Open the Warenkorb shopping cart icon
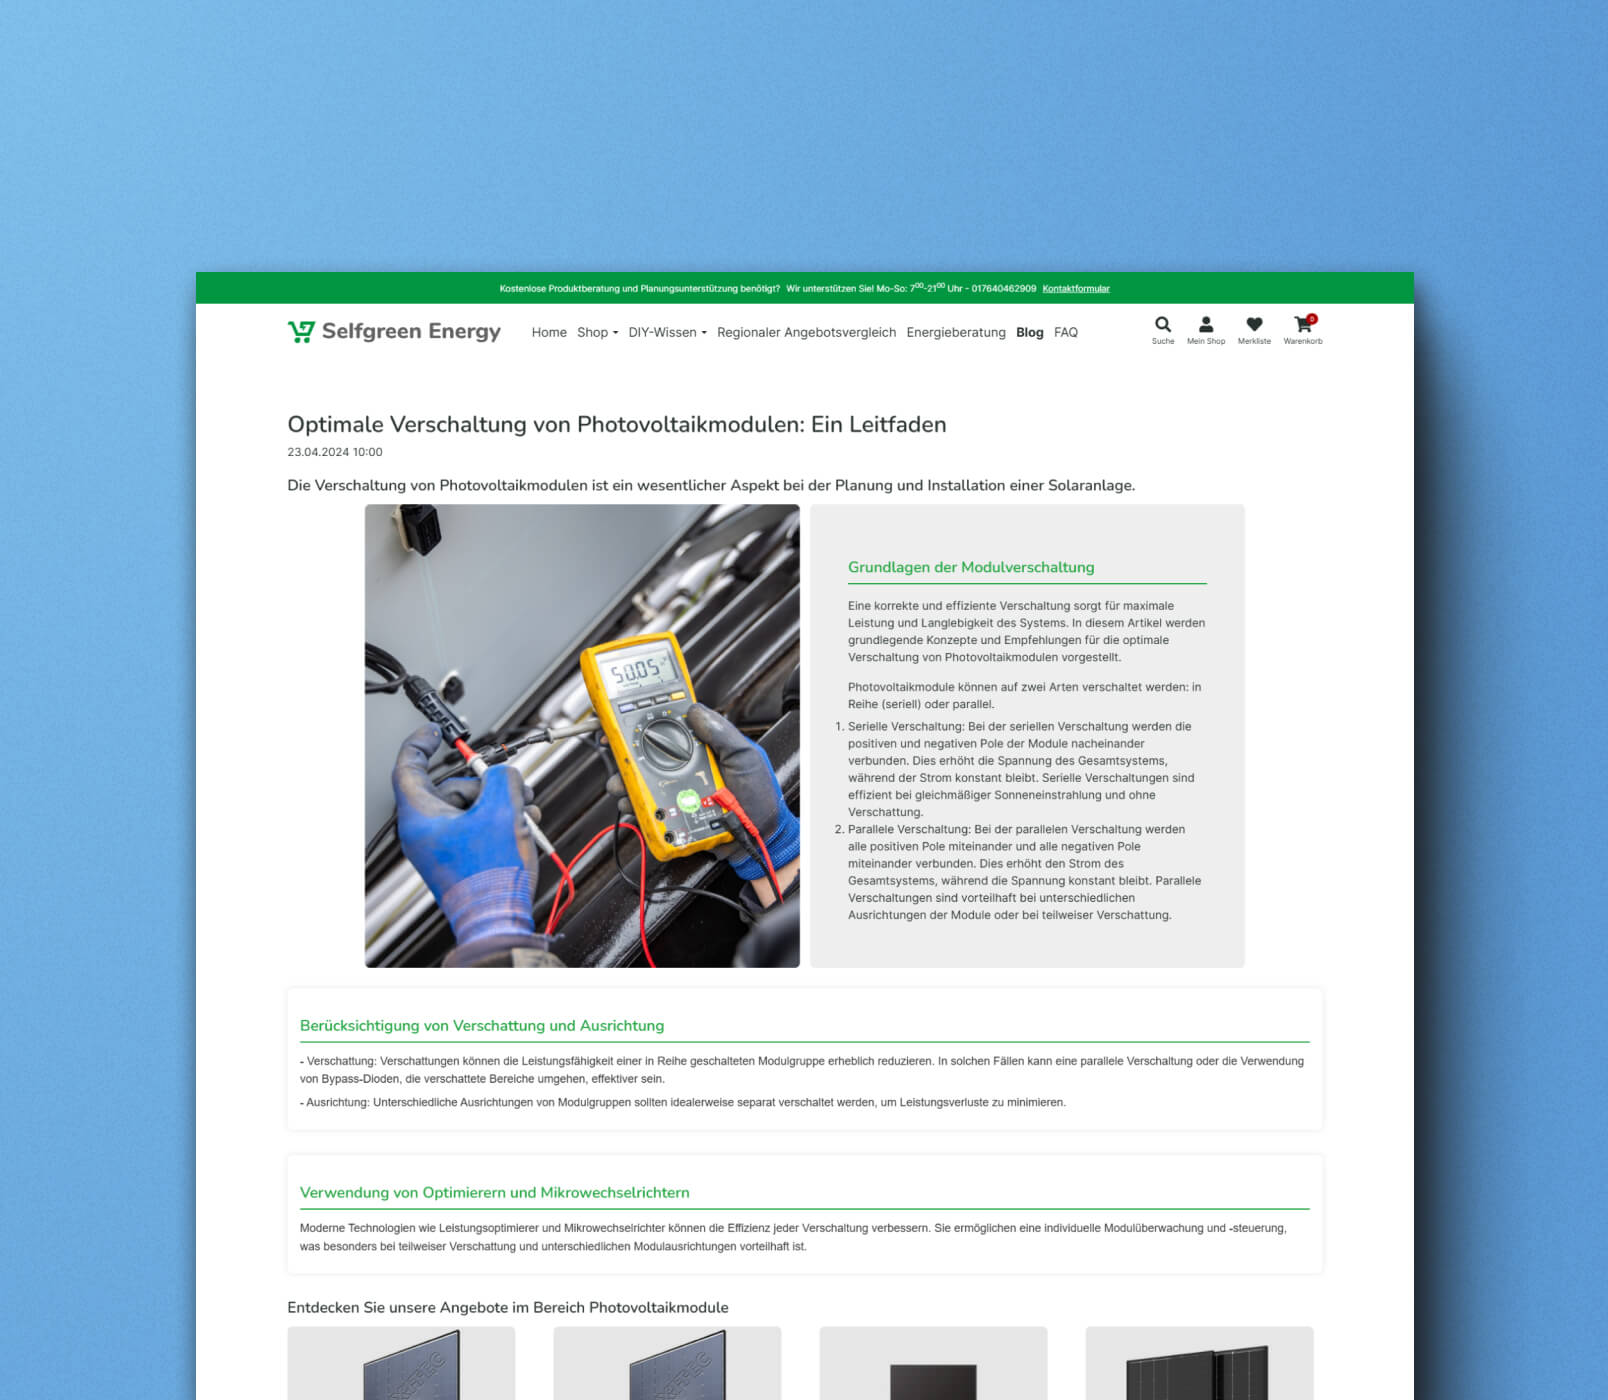The height and width of the screenshot is (1400, 1608). pos(1302,325)
